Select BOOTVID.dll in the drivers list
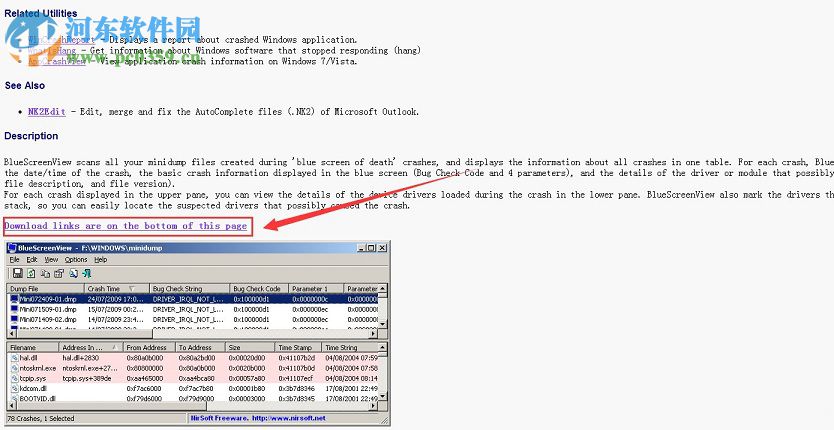 tap(38, 398)
